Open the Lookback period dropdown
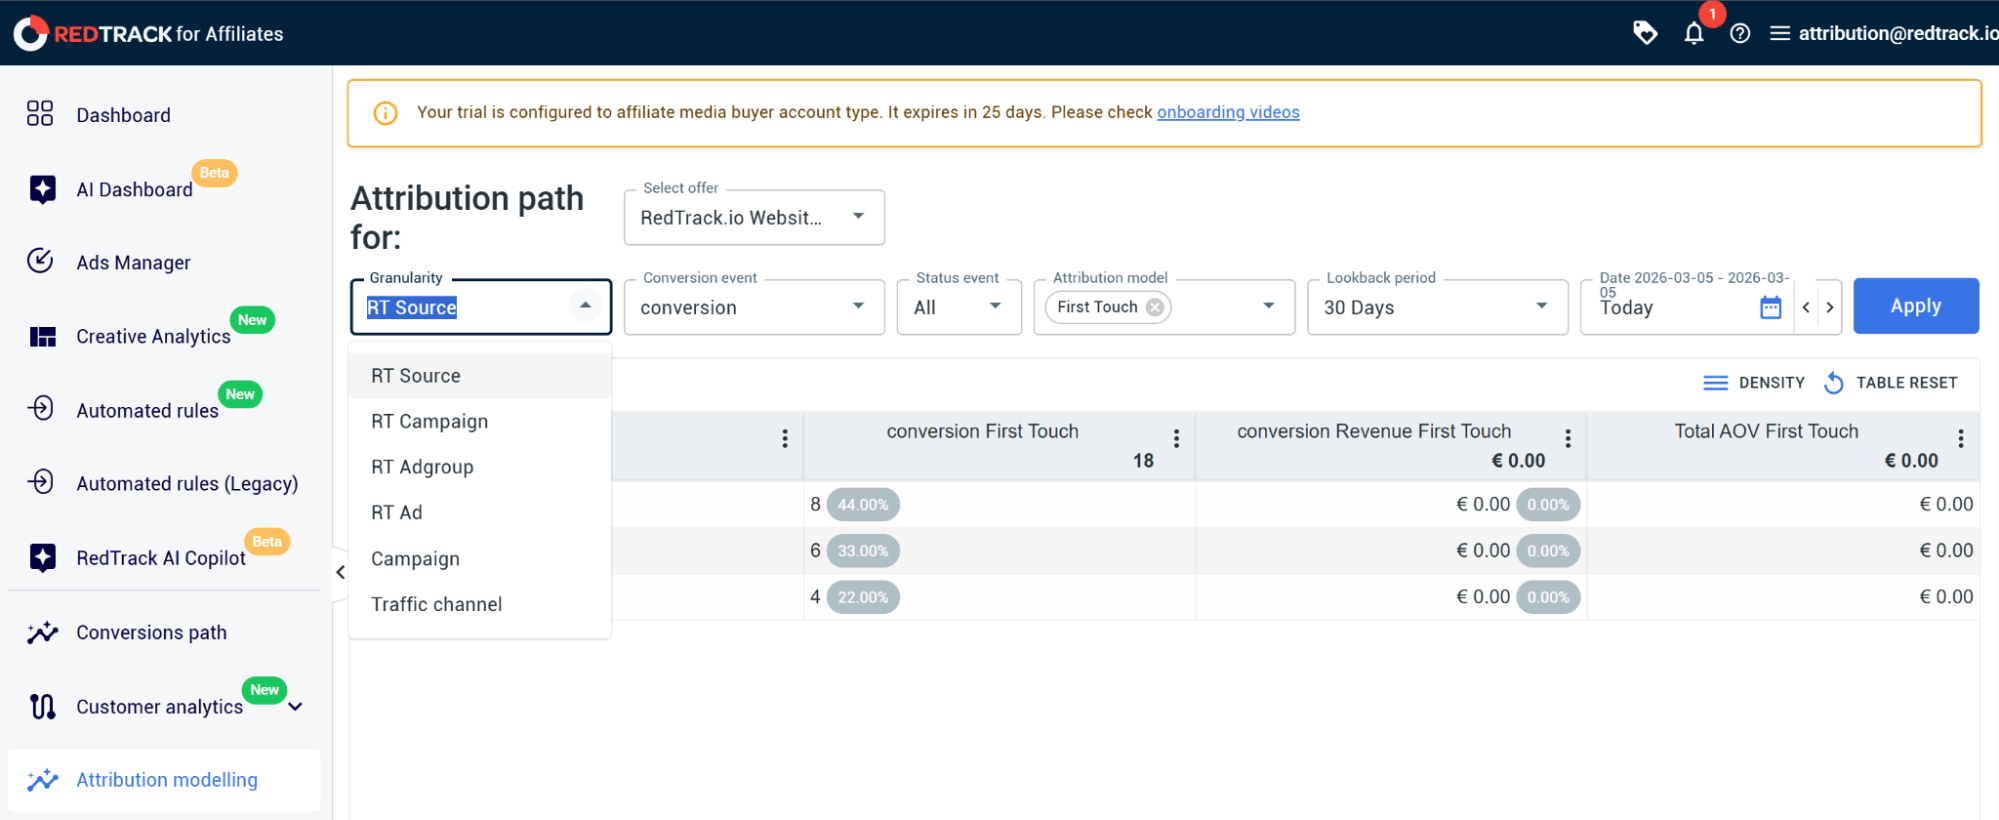The height and width of the screenshot is (820, 1999). point(1437,307)
